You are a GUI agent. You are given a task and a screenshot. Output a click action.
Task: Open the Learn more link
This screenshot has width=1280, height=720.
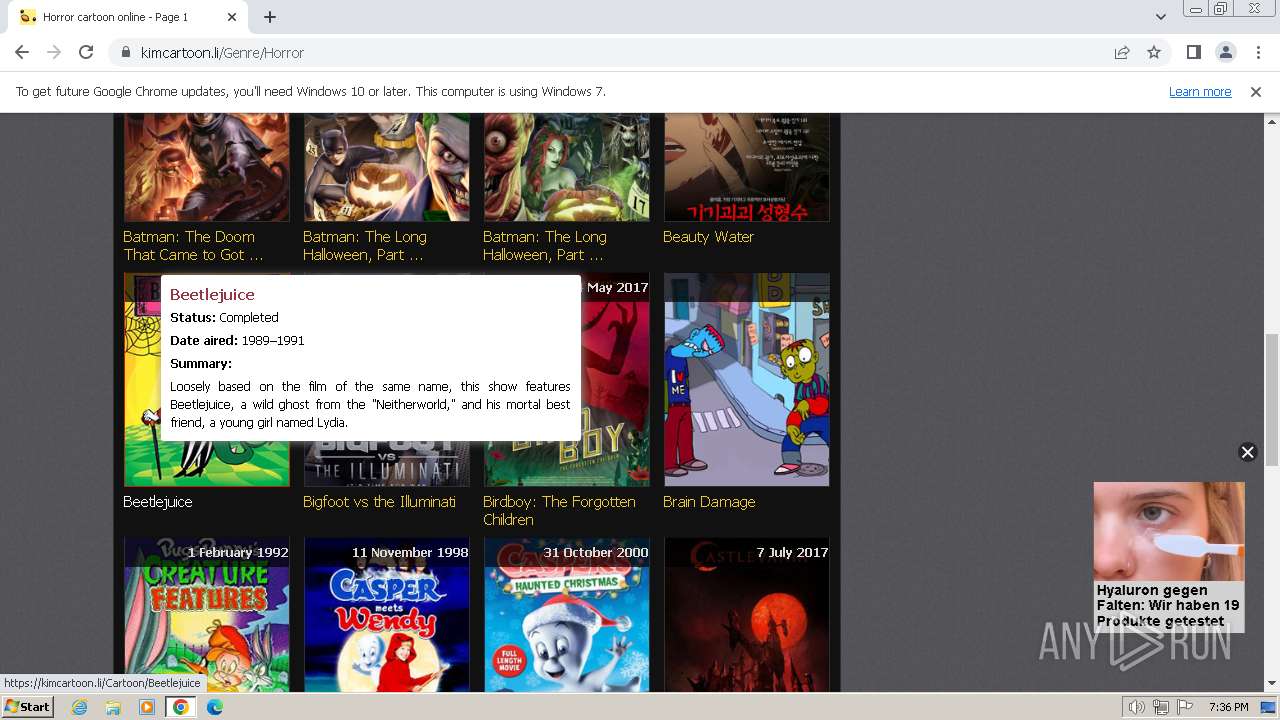tap(1200, 92)
